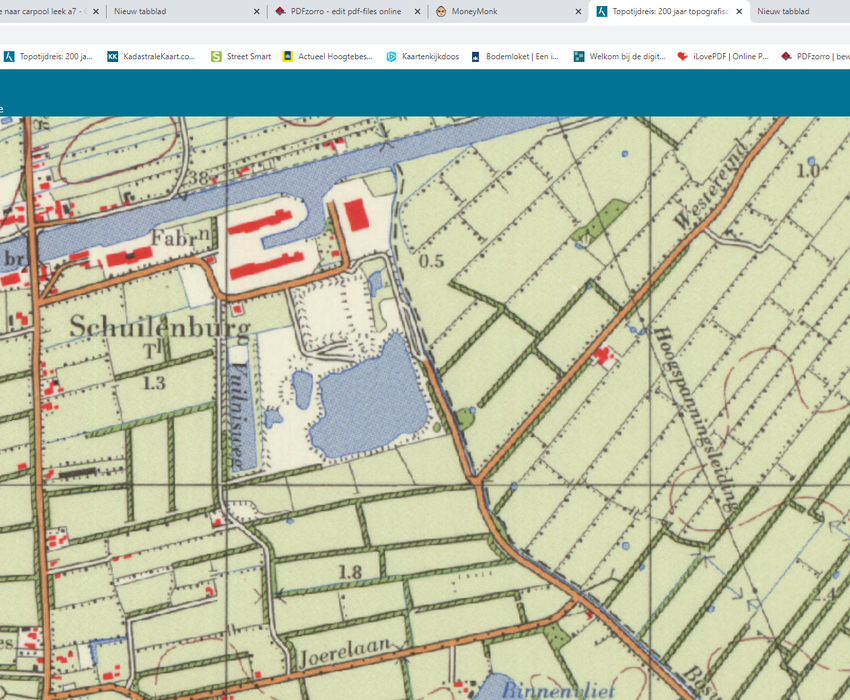
Task: Click the Fabrn factory label
Action: 180,237
